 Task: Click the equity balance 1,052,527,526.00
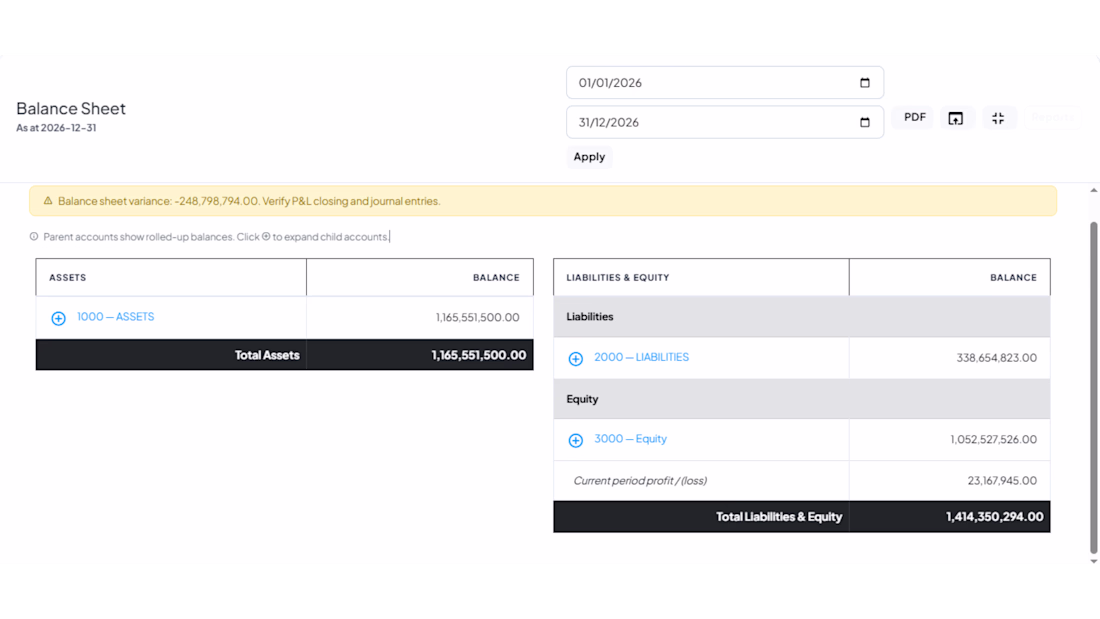tap(993, 439)
